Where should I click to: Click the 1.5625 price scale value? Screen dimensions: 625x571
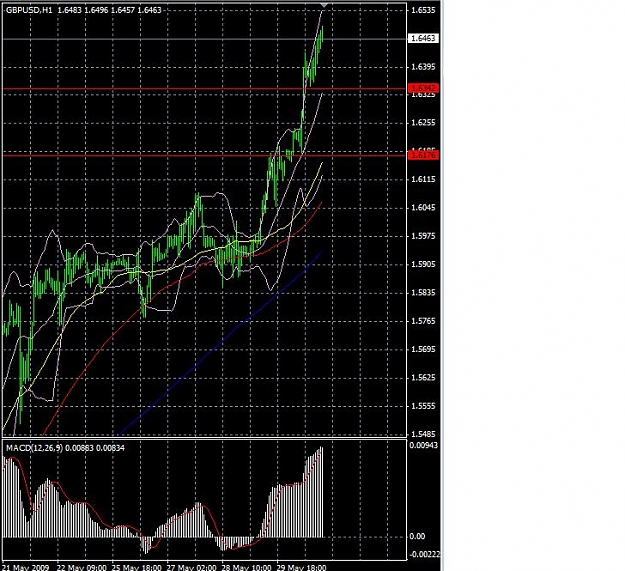pyautogui.click(x=423, y=377)
